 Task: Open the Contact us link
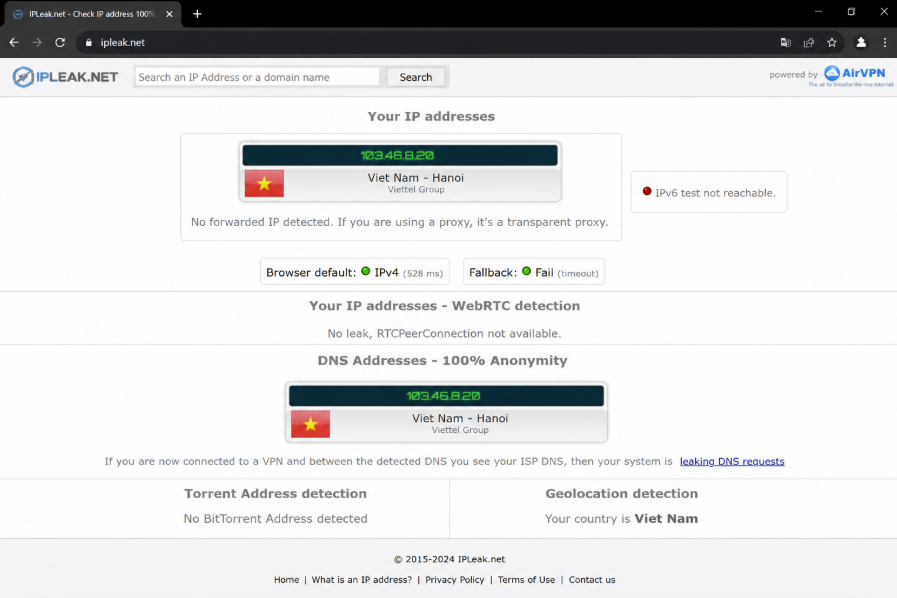tap(592, 580)
